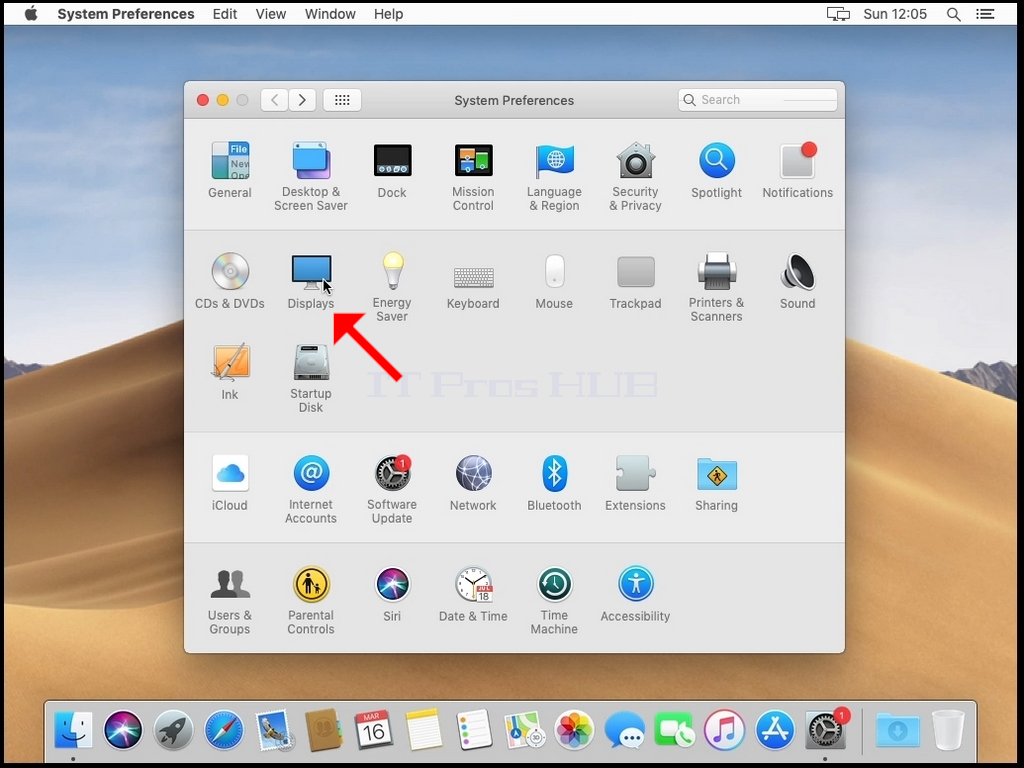Click the Forward navigation arrow

[x=302, y=100]
